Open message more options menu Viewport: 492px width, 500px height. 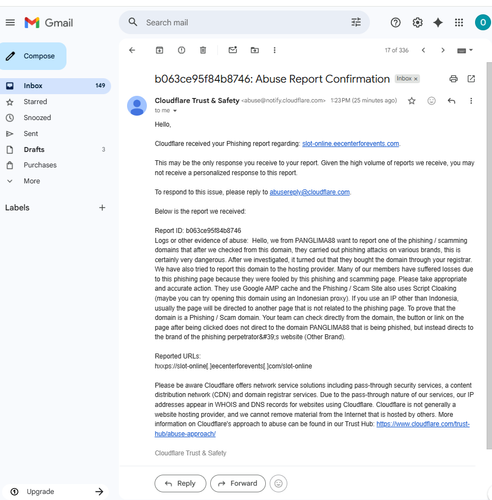471,101
